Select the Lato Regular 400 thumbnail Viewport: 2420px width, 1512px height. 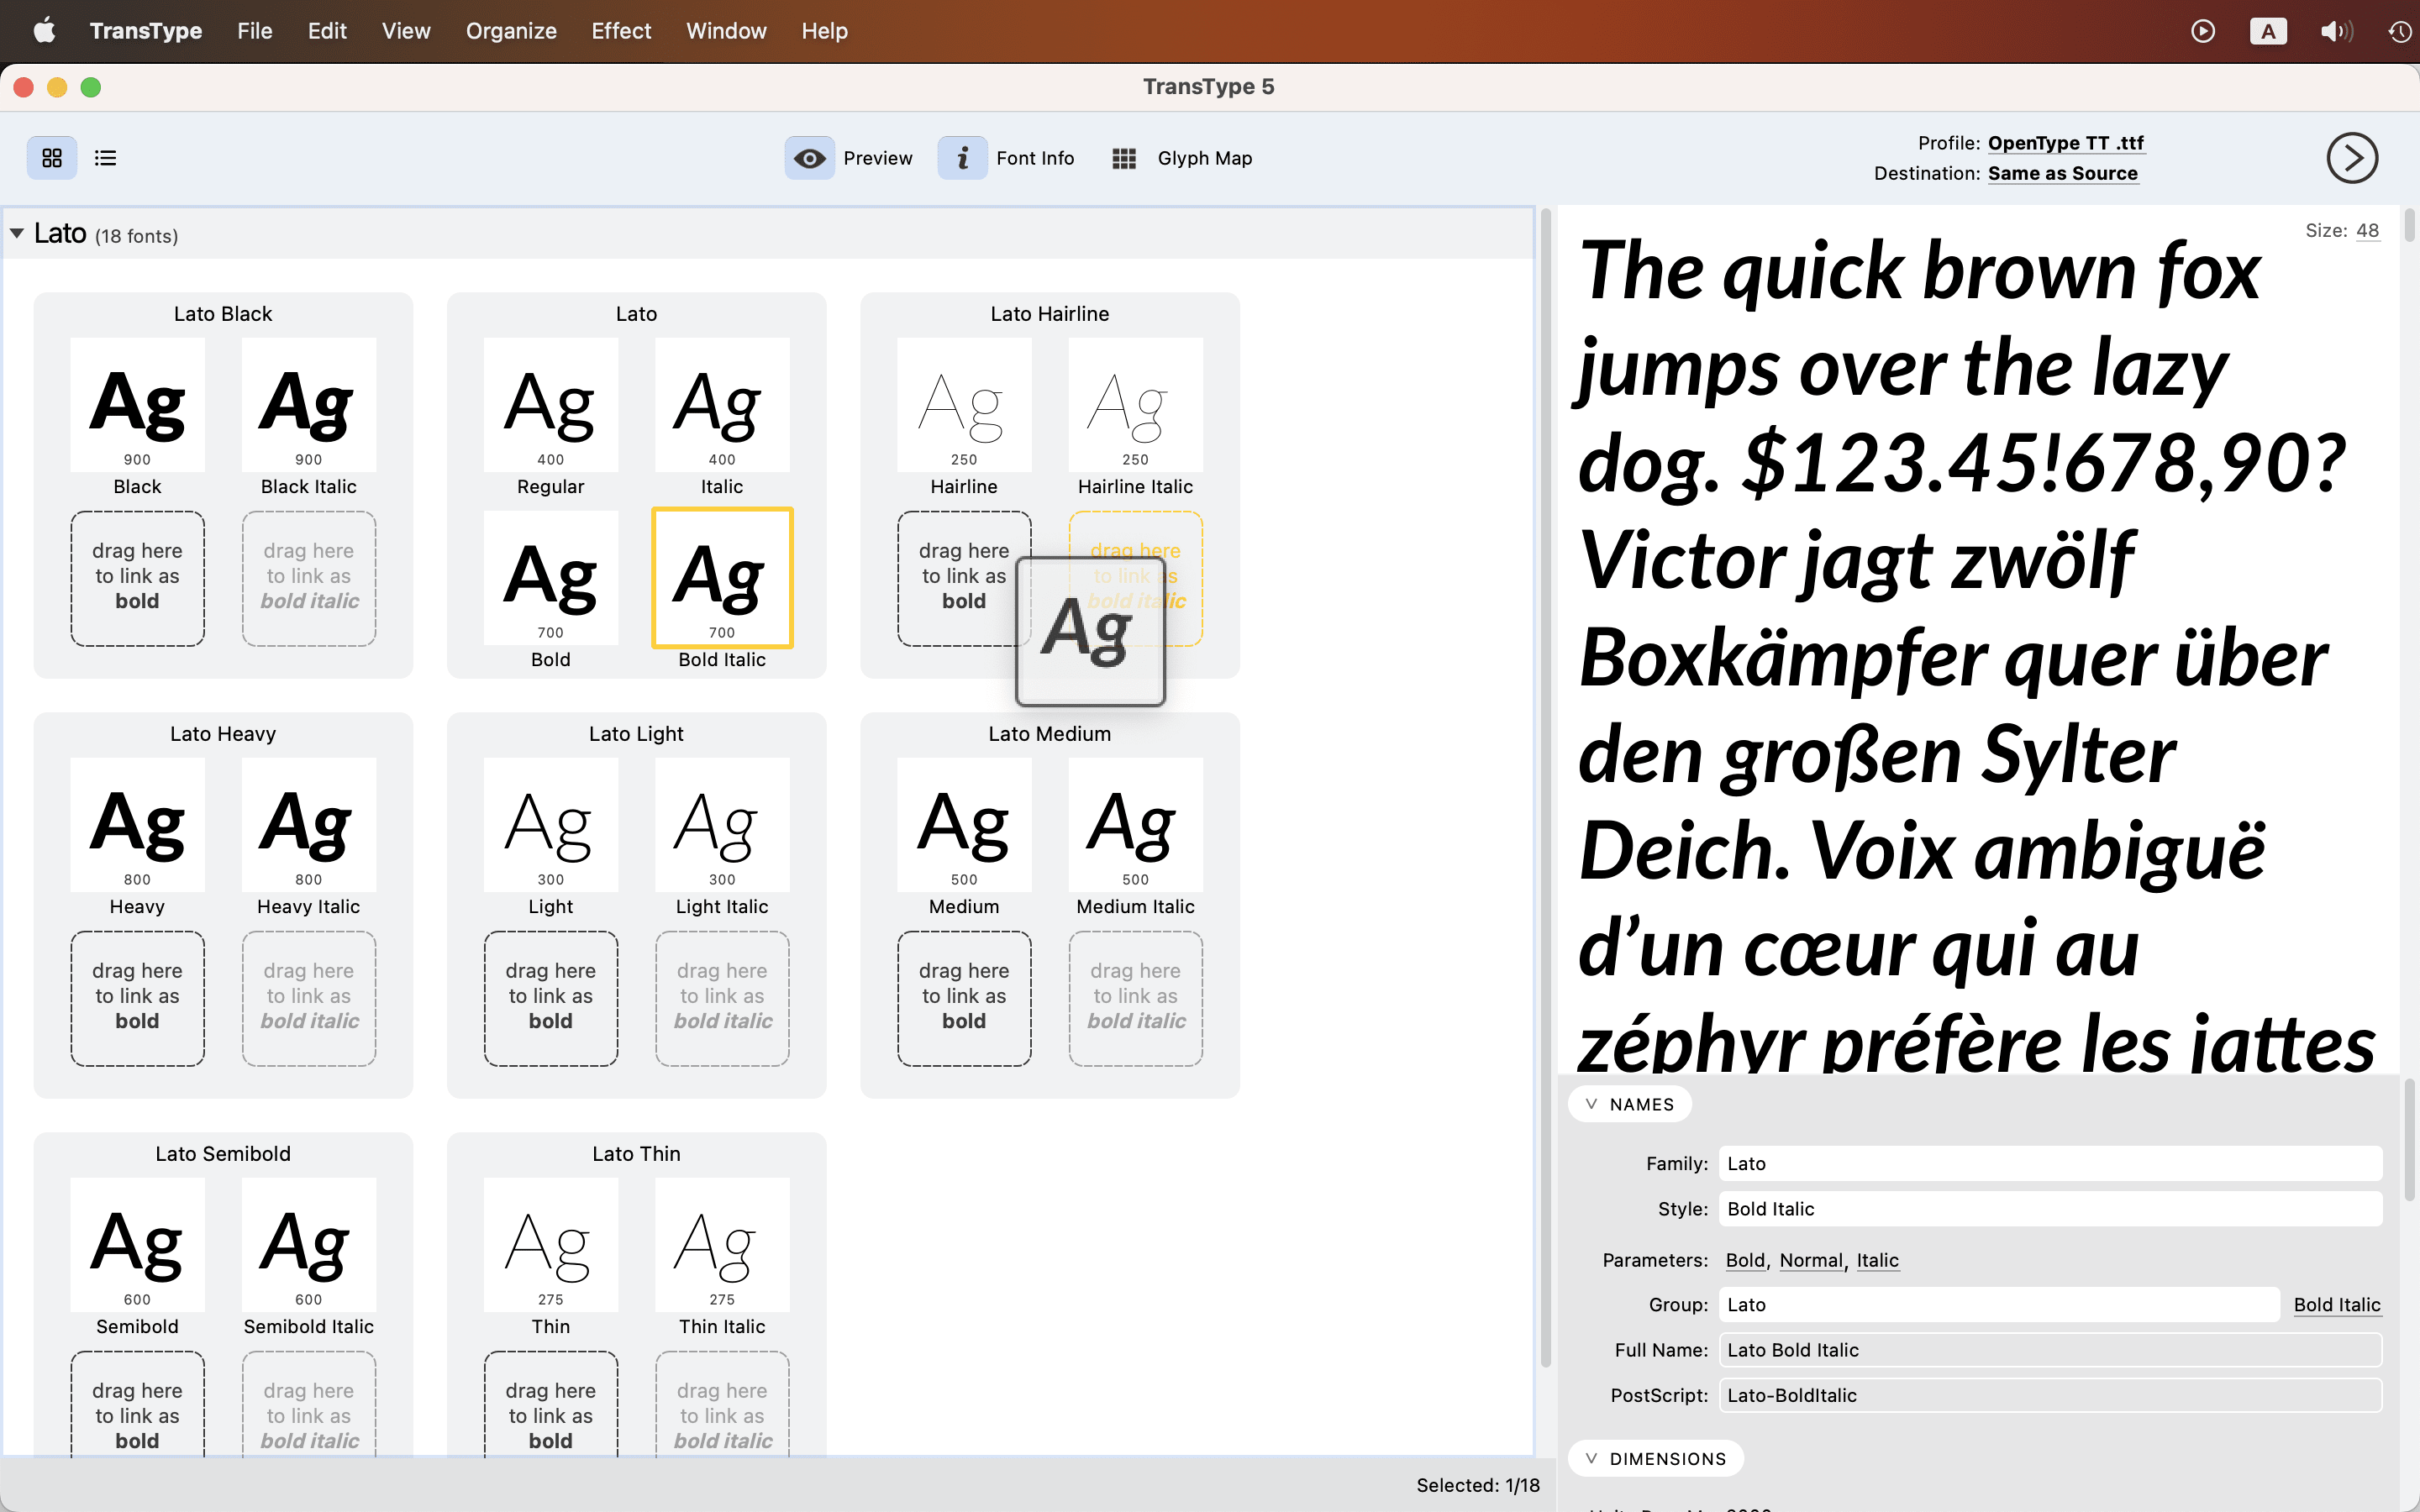(551, 404)
